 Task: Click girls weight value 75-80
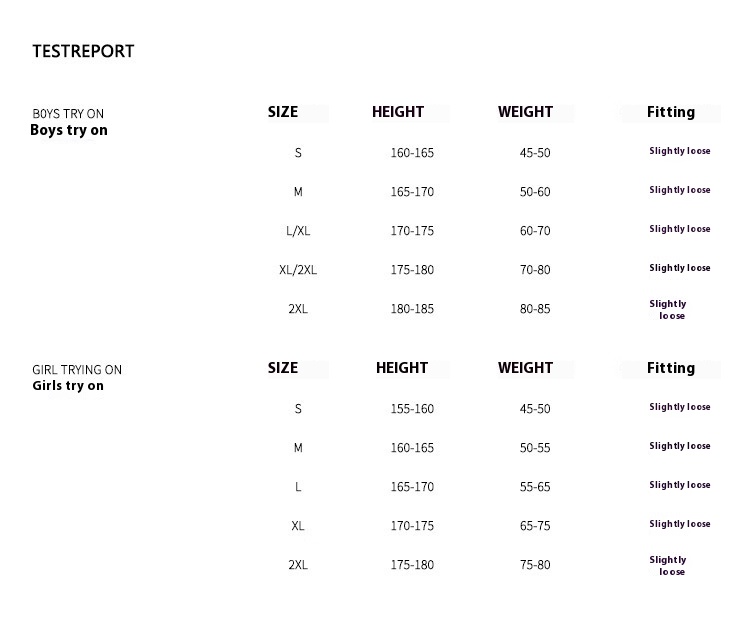pyautogui.click(x=535, y=565)
